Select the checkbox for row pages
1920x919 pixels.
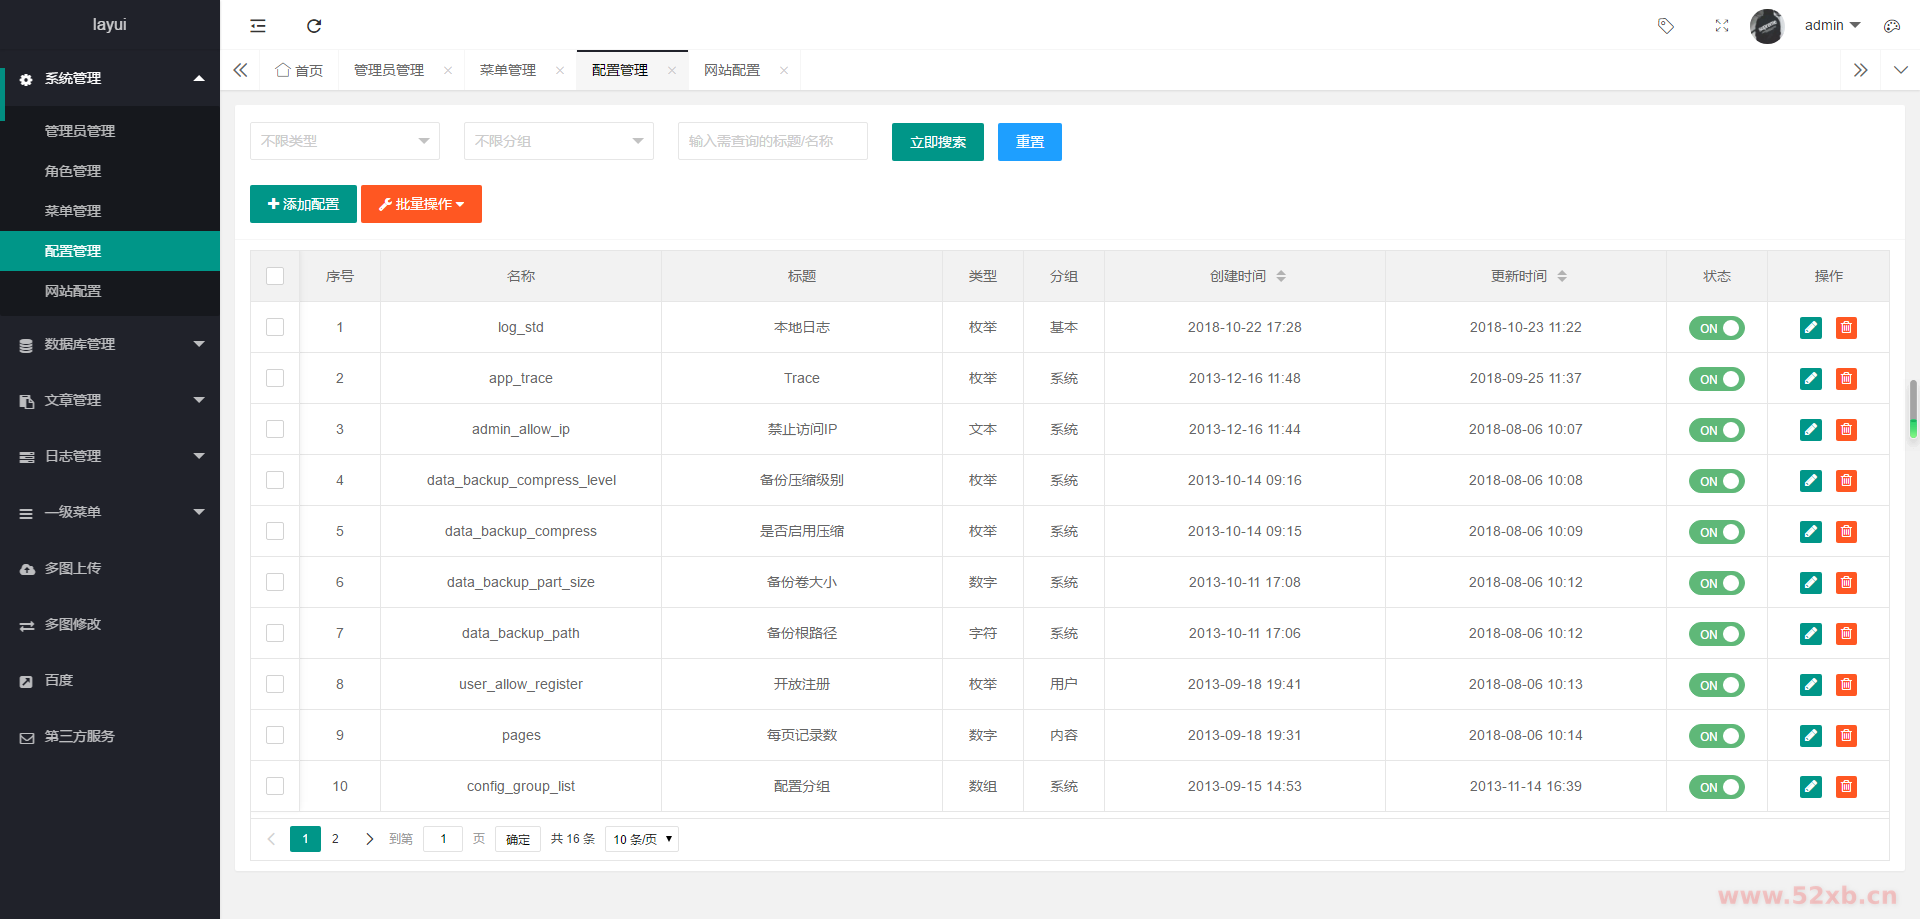(x=275, y=735)
